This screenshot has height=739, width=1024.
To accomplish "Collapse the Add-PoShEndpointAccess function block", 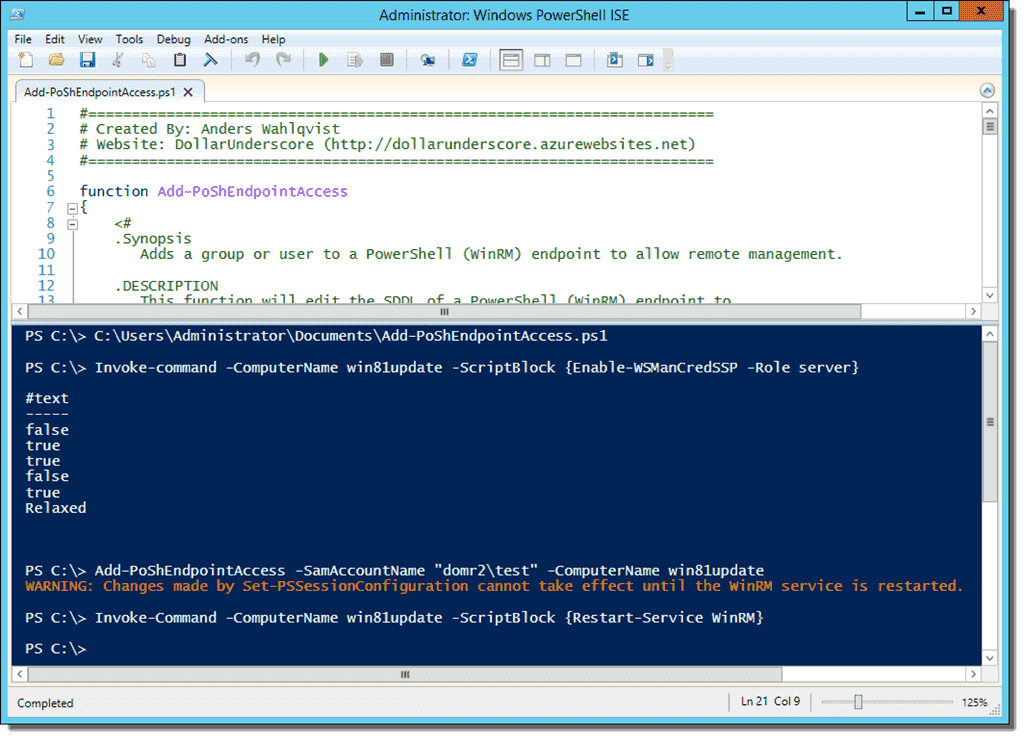I will pos(70,207).
